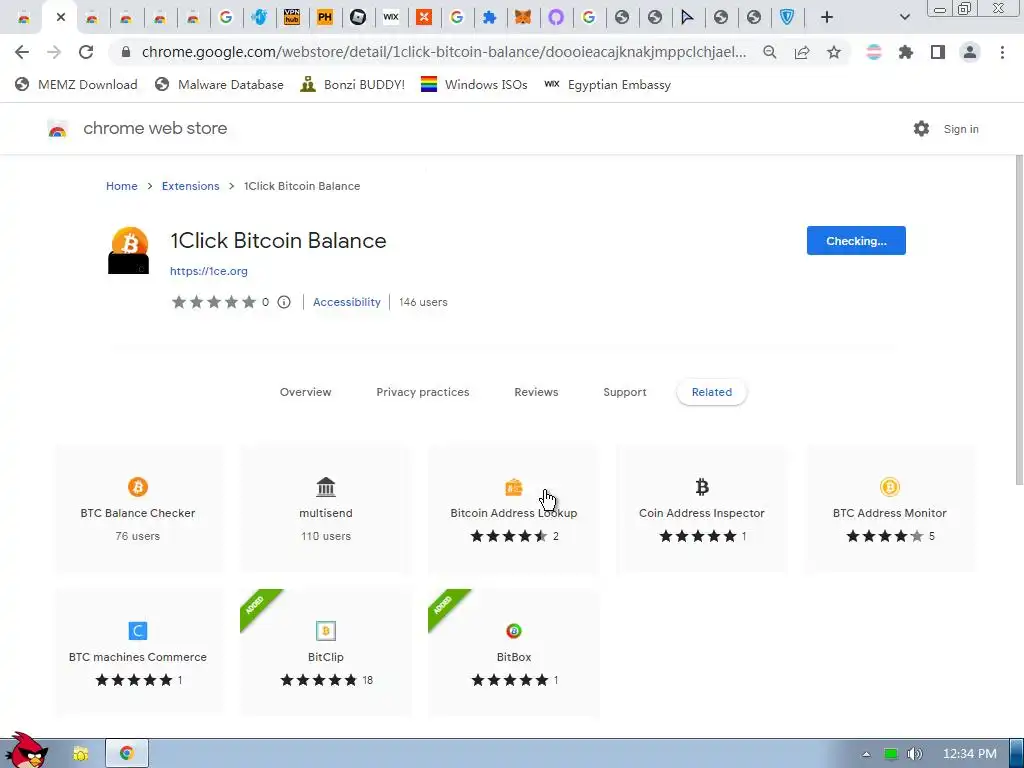Screen dimensions: 1024x768
Task: Open the Coin Address Inspector card
Action: (702, 509)
